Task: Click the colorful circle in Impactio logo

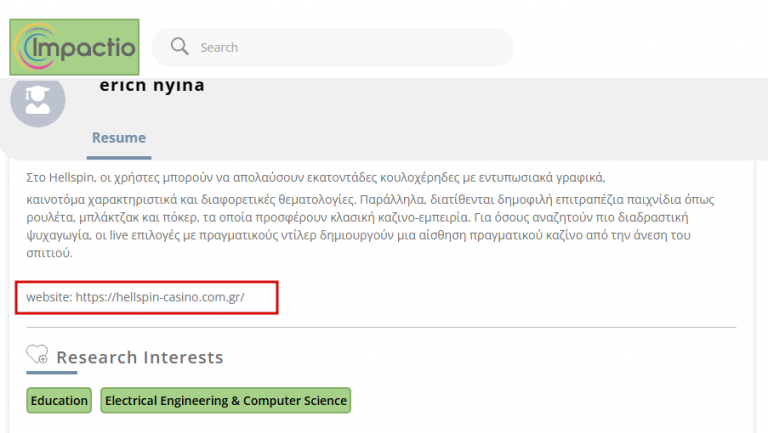Action: [29, 45]
